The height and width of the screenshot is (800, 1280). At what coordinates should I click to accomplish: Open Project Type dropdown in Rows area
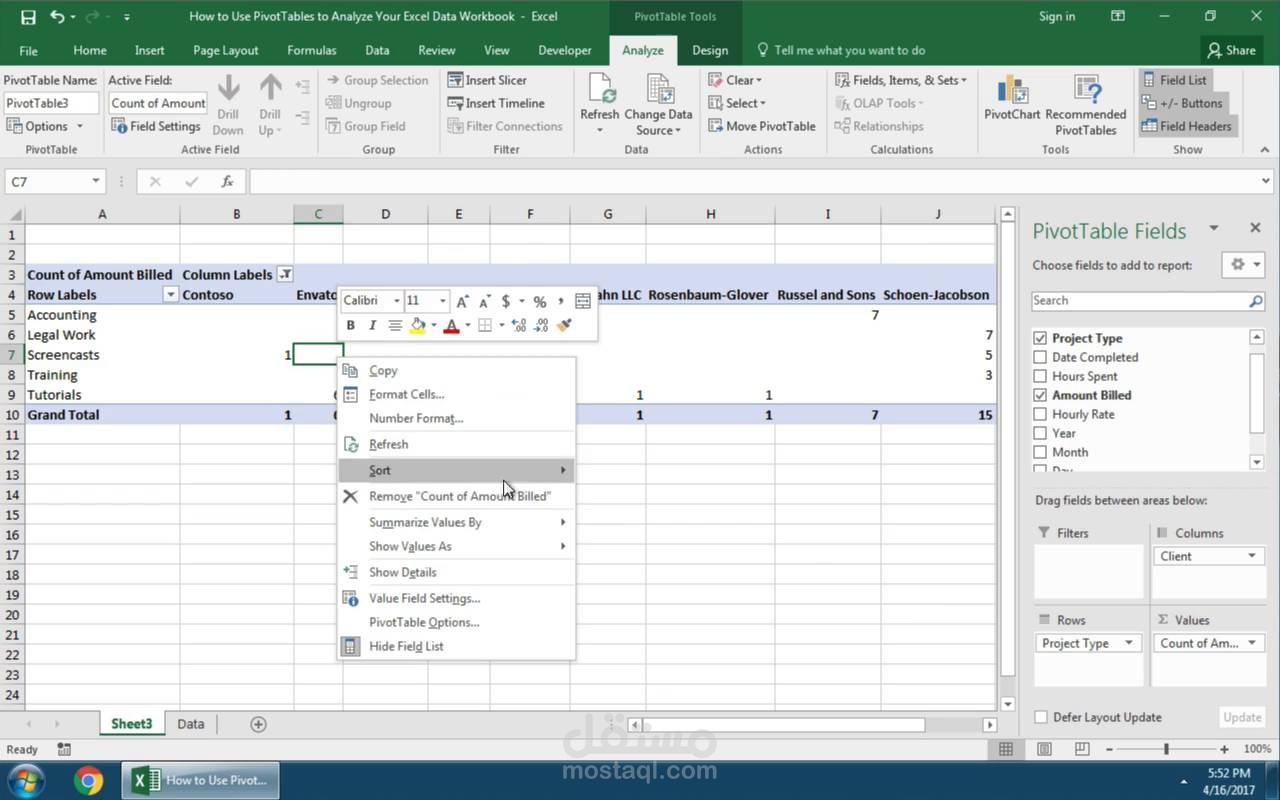(x=1129, y=643)
